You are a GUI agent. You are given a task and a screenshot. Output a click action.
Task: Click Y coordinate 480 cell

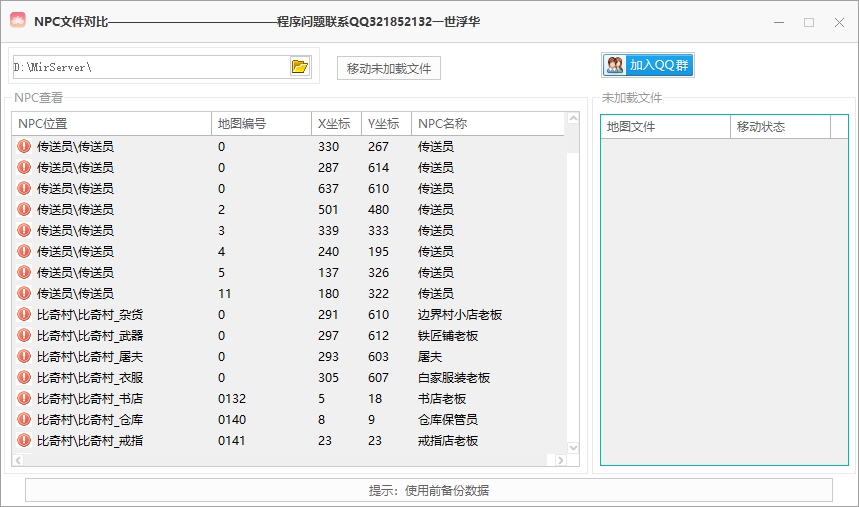pos(378,210)
